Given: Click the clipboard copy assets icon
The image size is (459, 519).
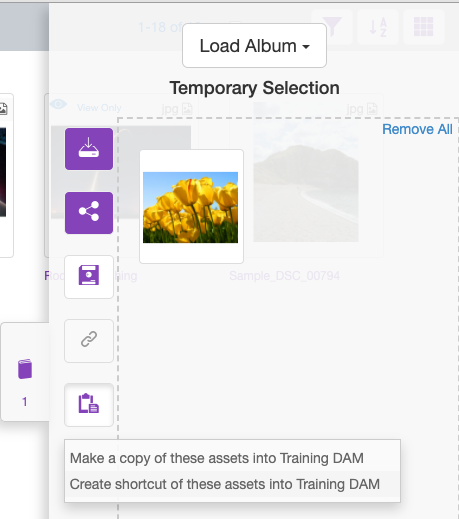Looking at the screenshot, I should point(89,405).
